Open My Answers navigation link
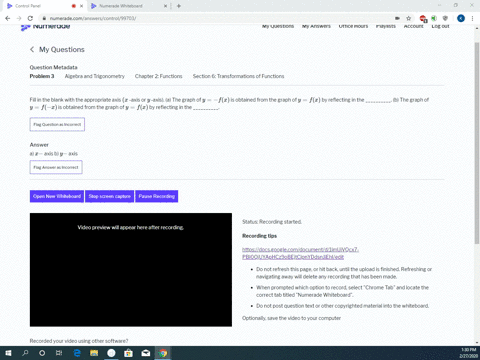The height and width of the screenshot is (360, 480). [x=316, y=26]
